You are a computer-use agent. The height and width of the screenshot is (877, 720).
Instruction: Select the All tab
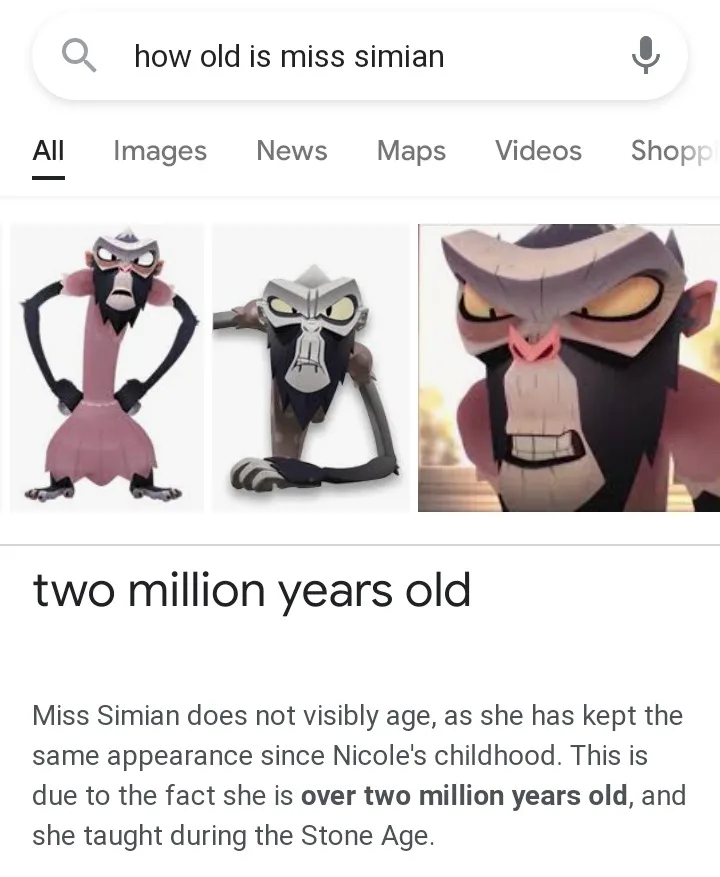(x=48, y=150)
